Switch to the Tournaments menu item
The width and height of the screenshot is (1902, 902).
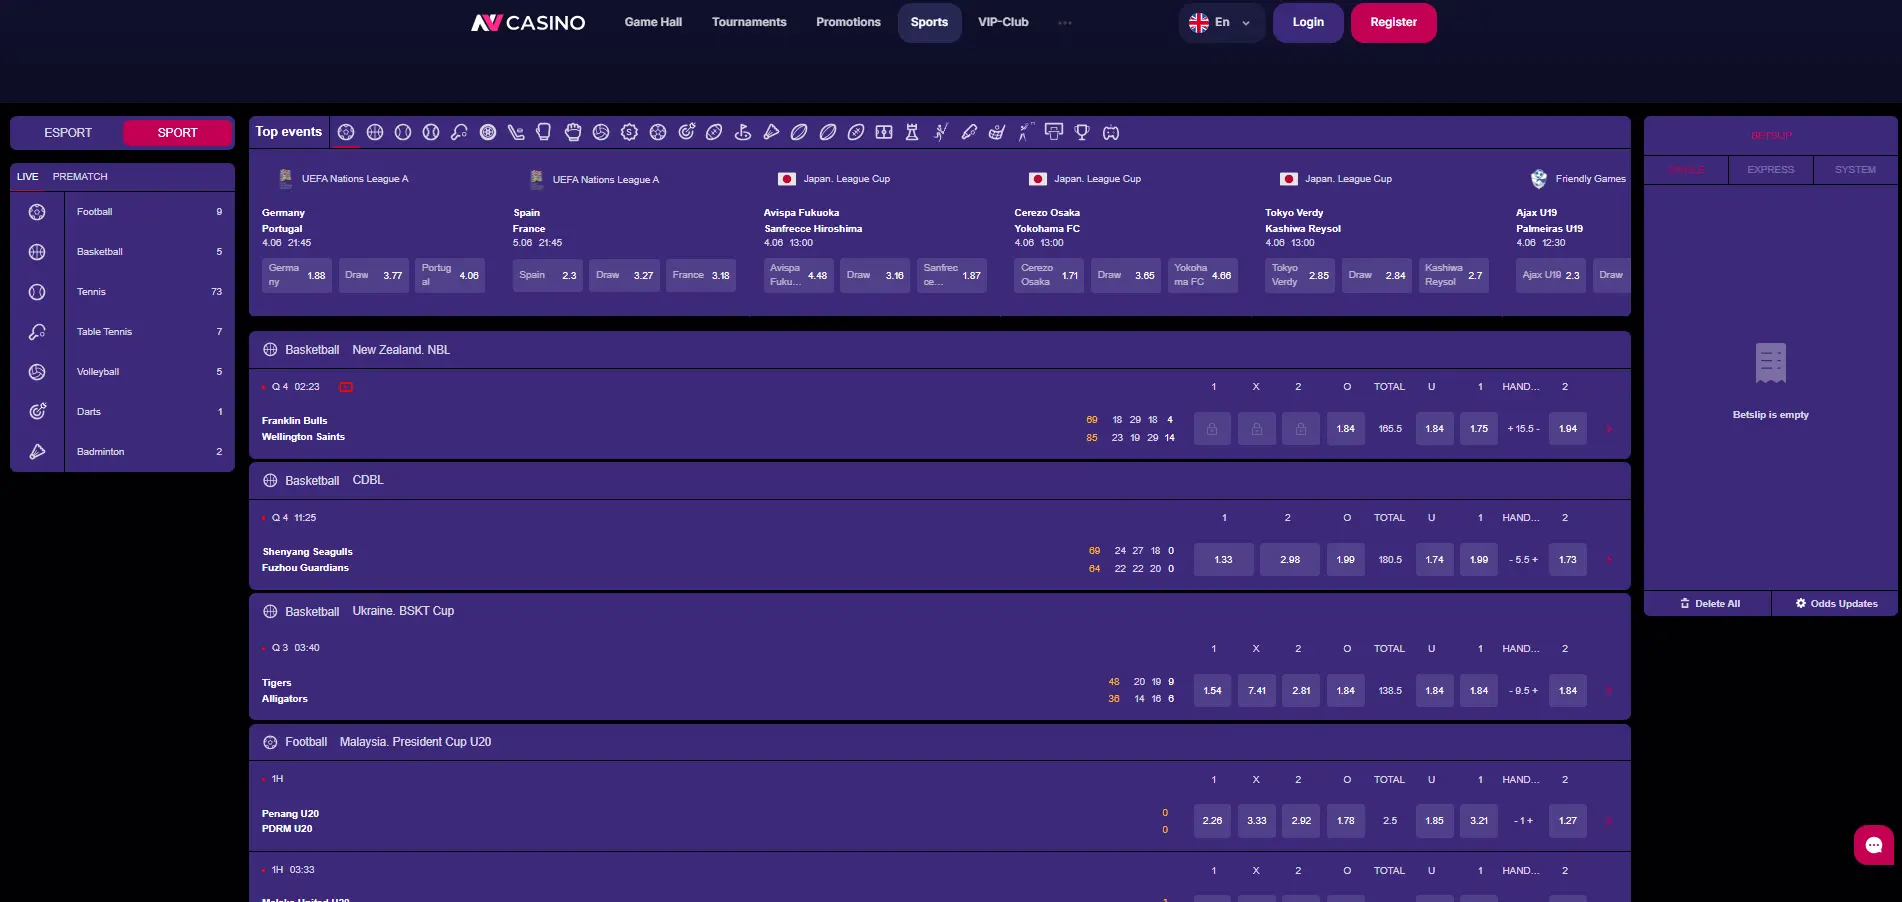(x=748, y=22)
